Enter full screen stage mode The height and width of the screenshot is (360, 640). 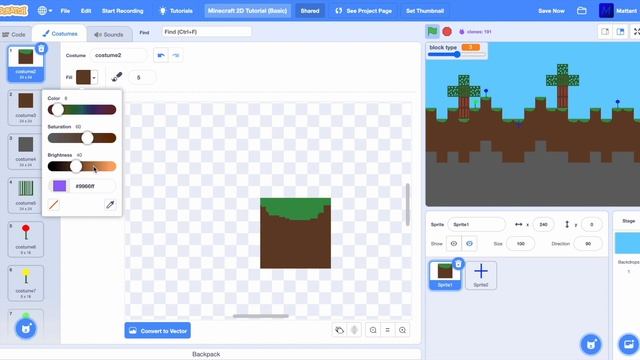pyautogui.click(x=636, y=31)
